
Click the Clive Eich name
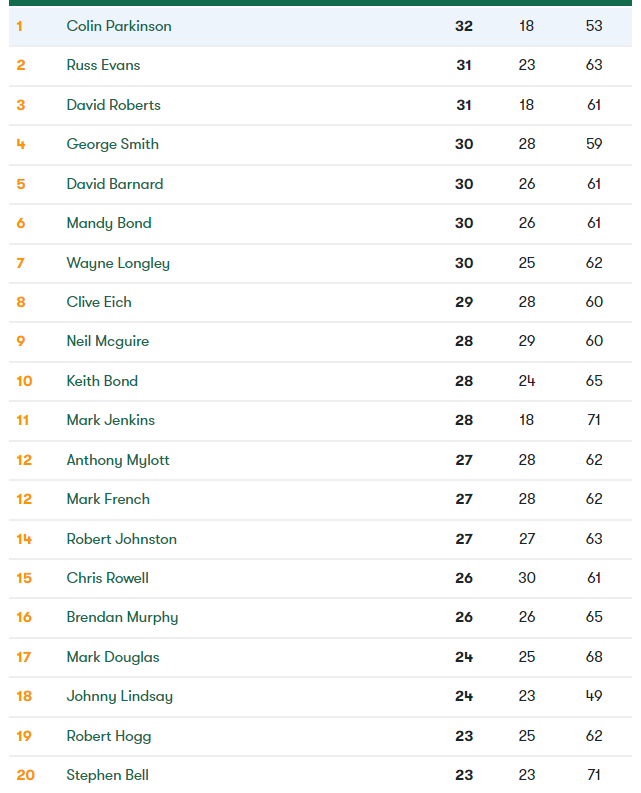pyautogui.click(x=99, y=302)
